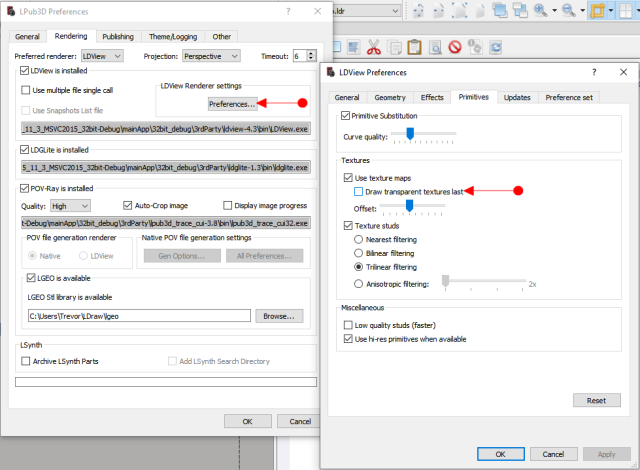Enable Display image progress
The height and width of the screenshot is (470, 640).
pyautogui.click(x=228, y=205)
